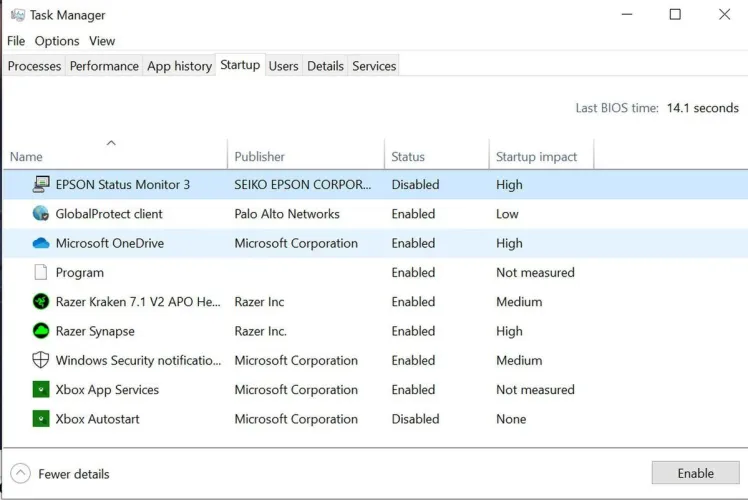This screenshot has width=748, height=500.
Task: Click the Xbox Autostart icon
Action: pos(41,419)
